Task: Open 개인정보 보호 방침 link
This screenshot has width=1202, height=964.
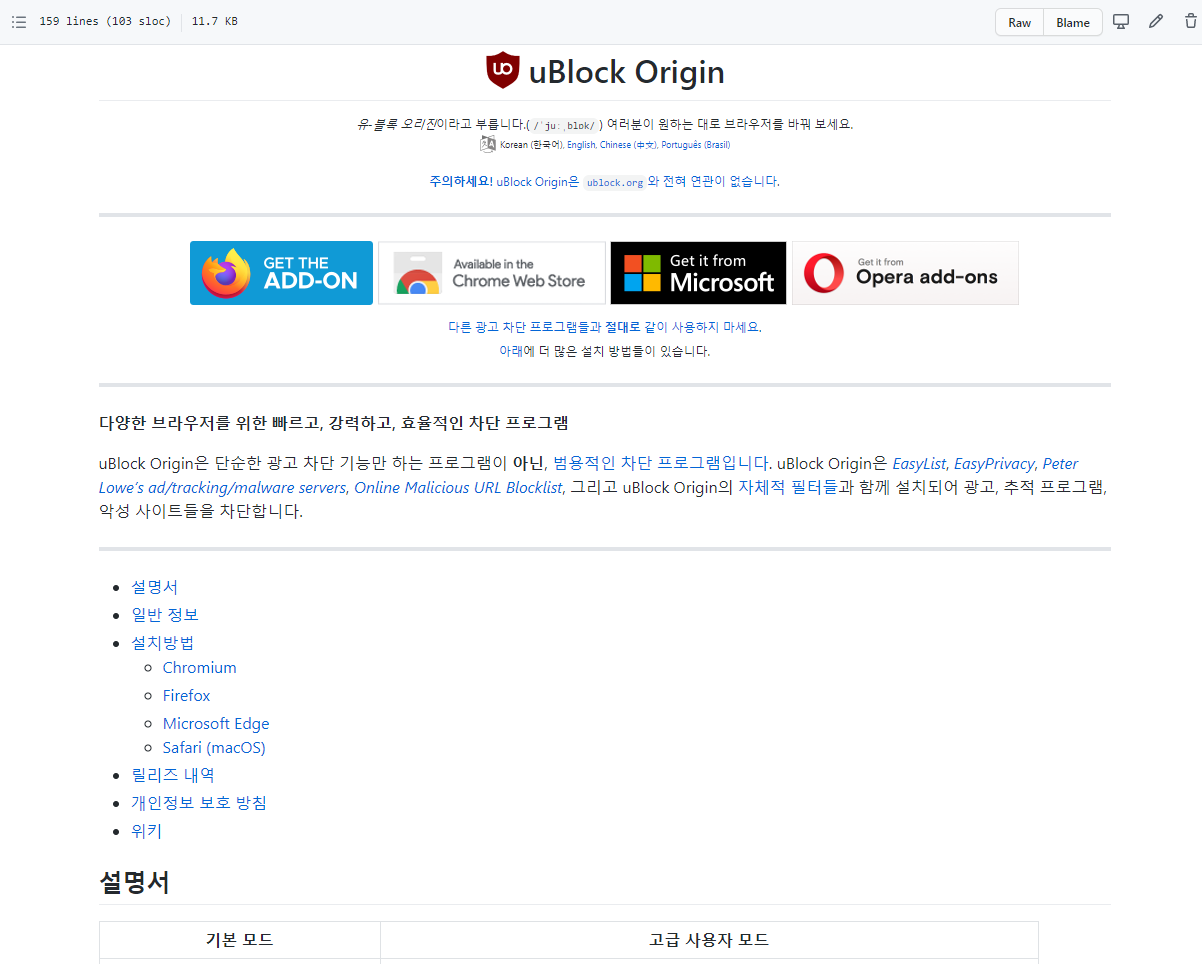Action: pyautogui.click(x=199, y=802)
